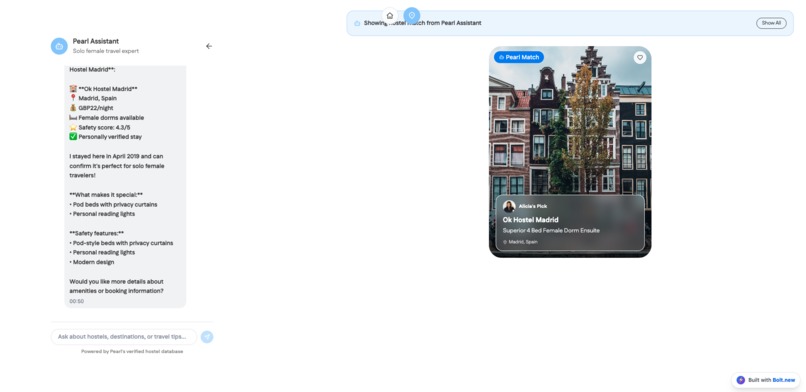
Task: Click the '00:50' message timestamp
Action: 77,301
